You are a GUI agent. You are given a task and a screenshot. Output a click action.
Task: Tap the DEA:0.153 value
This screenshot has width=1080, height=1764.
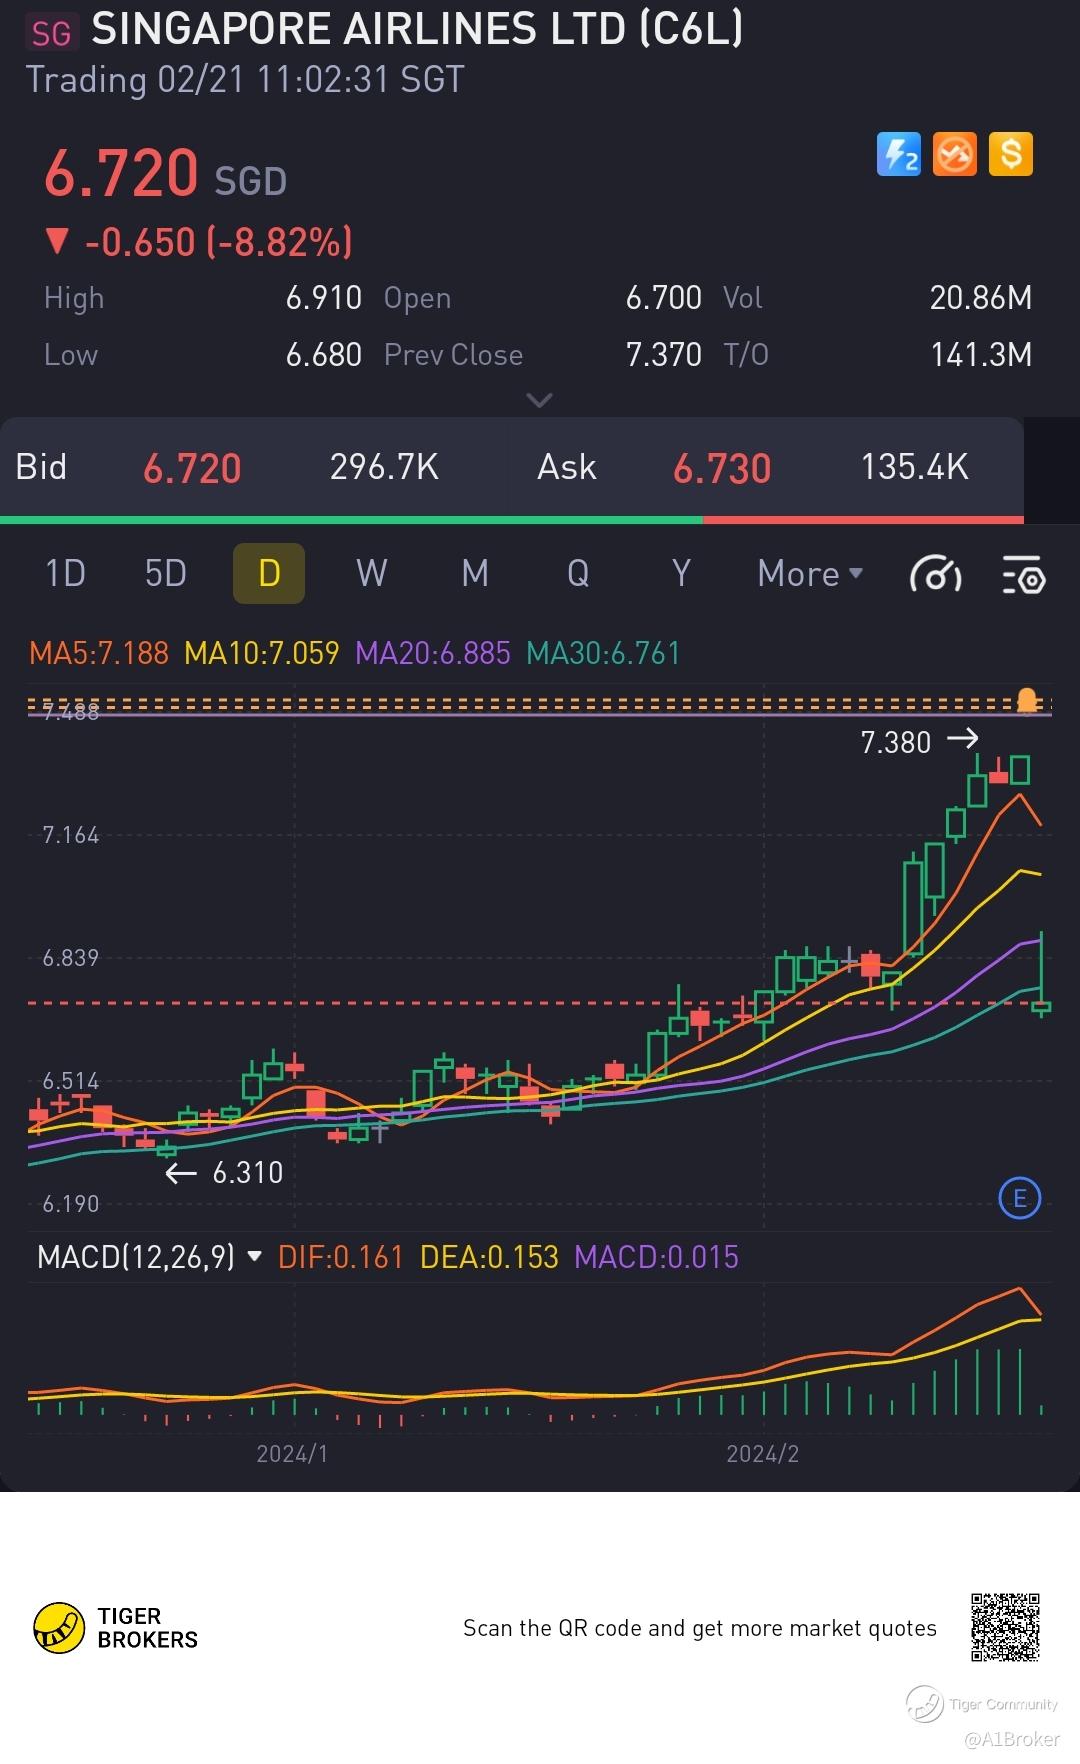(x=489, y=1257)
